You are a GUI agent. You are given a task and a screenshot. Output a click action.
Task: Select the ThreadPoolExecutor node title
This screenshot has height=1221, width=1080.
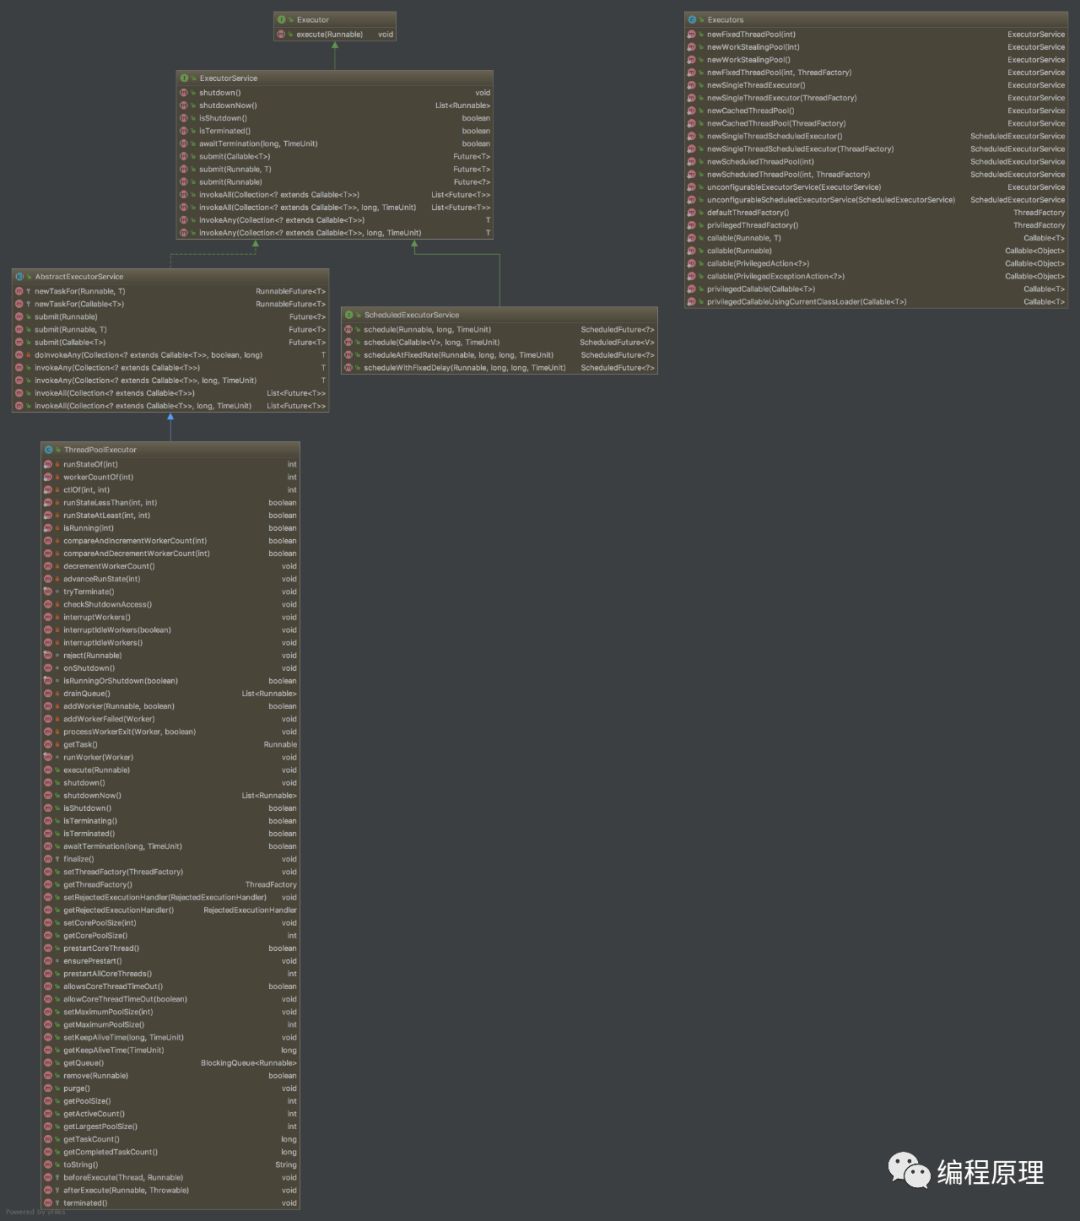click(x=100, y=450)
